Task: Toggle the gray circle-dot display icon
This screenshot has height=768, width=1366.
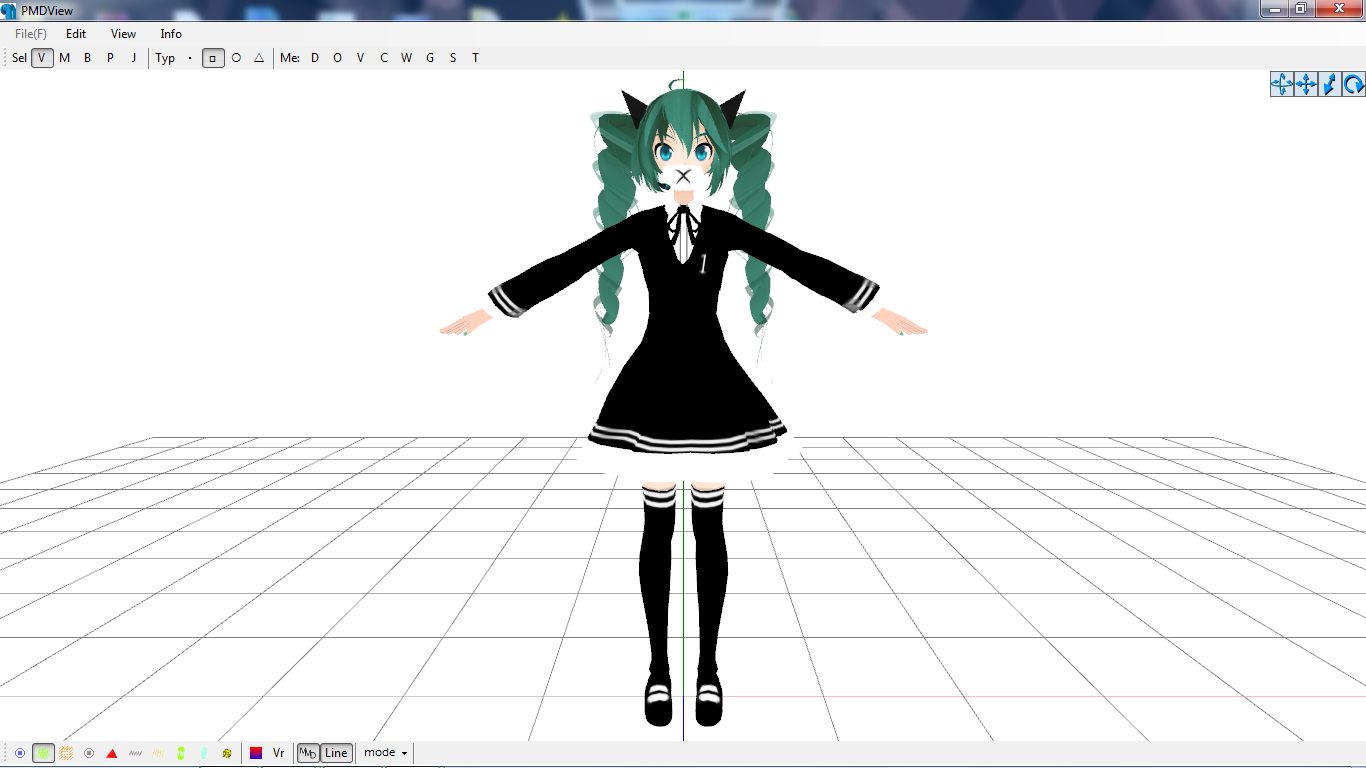Action: [89, 753]
